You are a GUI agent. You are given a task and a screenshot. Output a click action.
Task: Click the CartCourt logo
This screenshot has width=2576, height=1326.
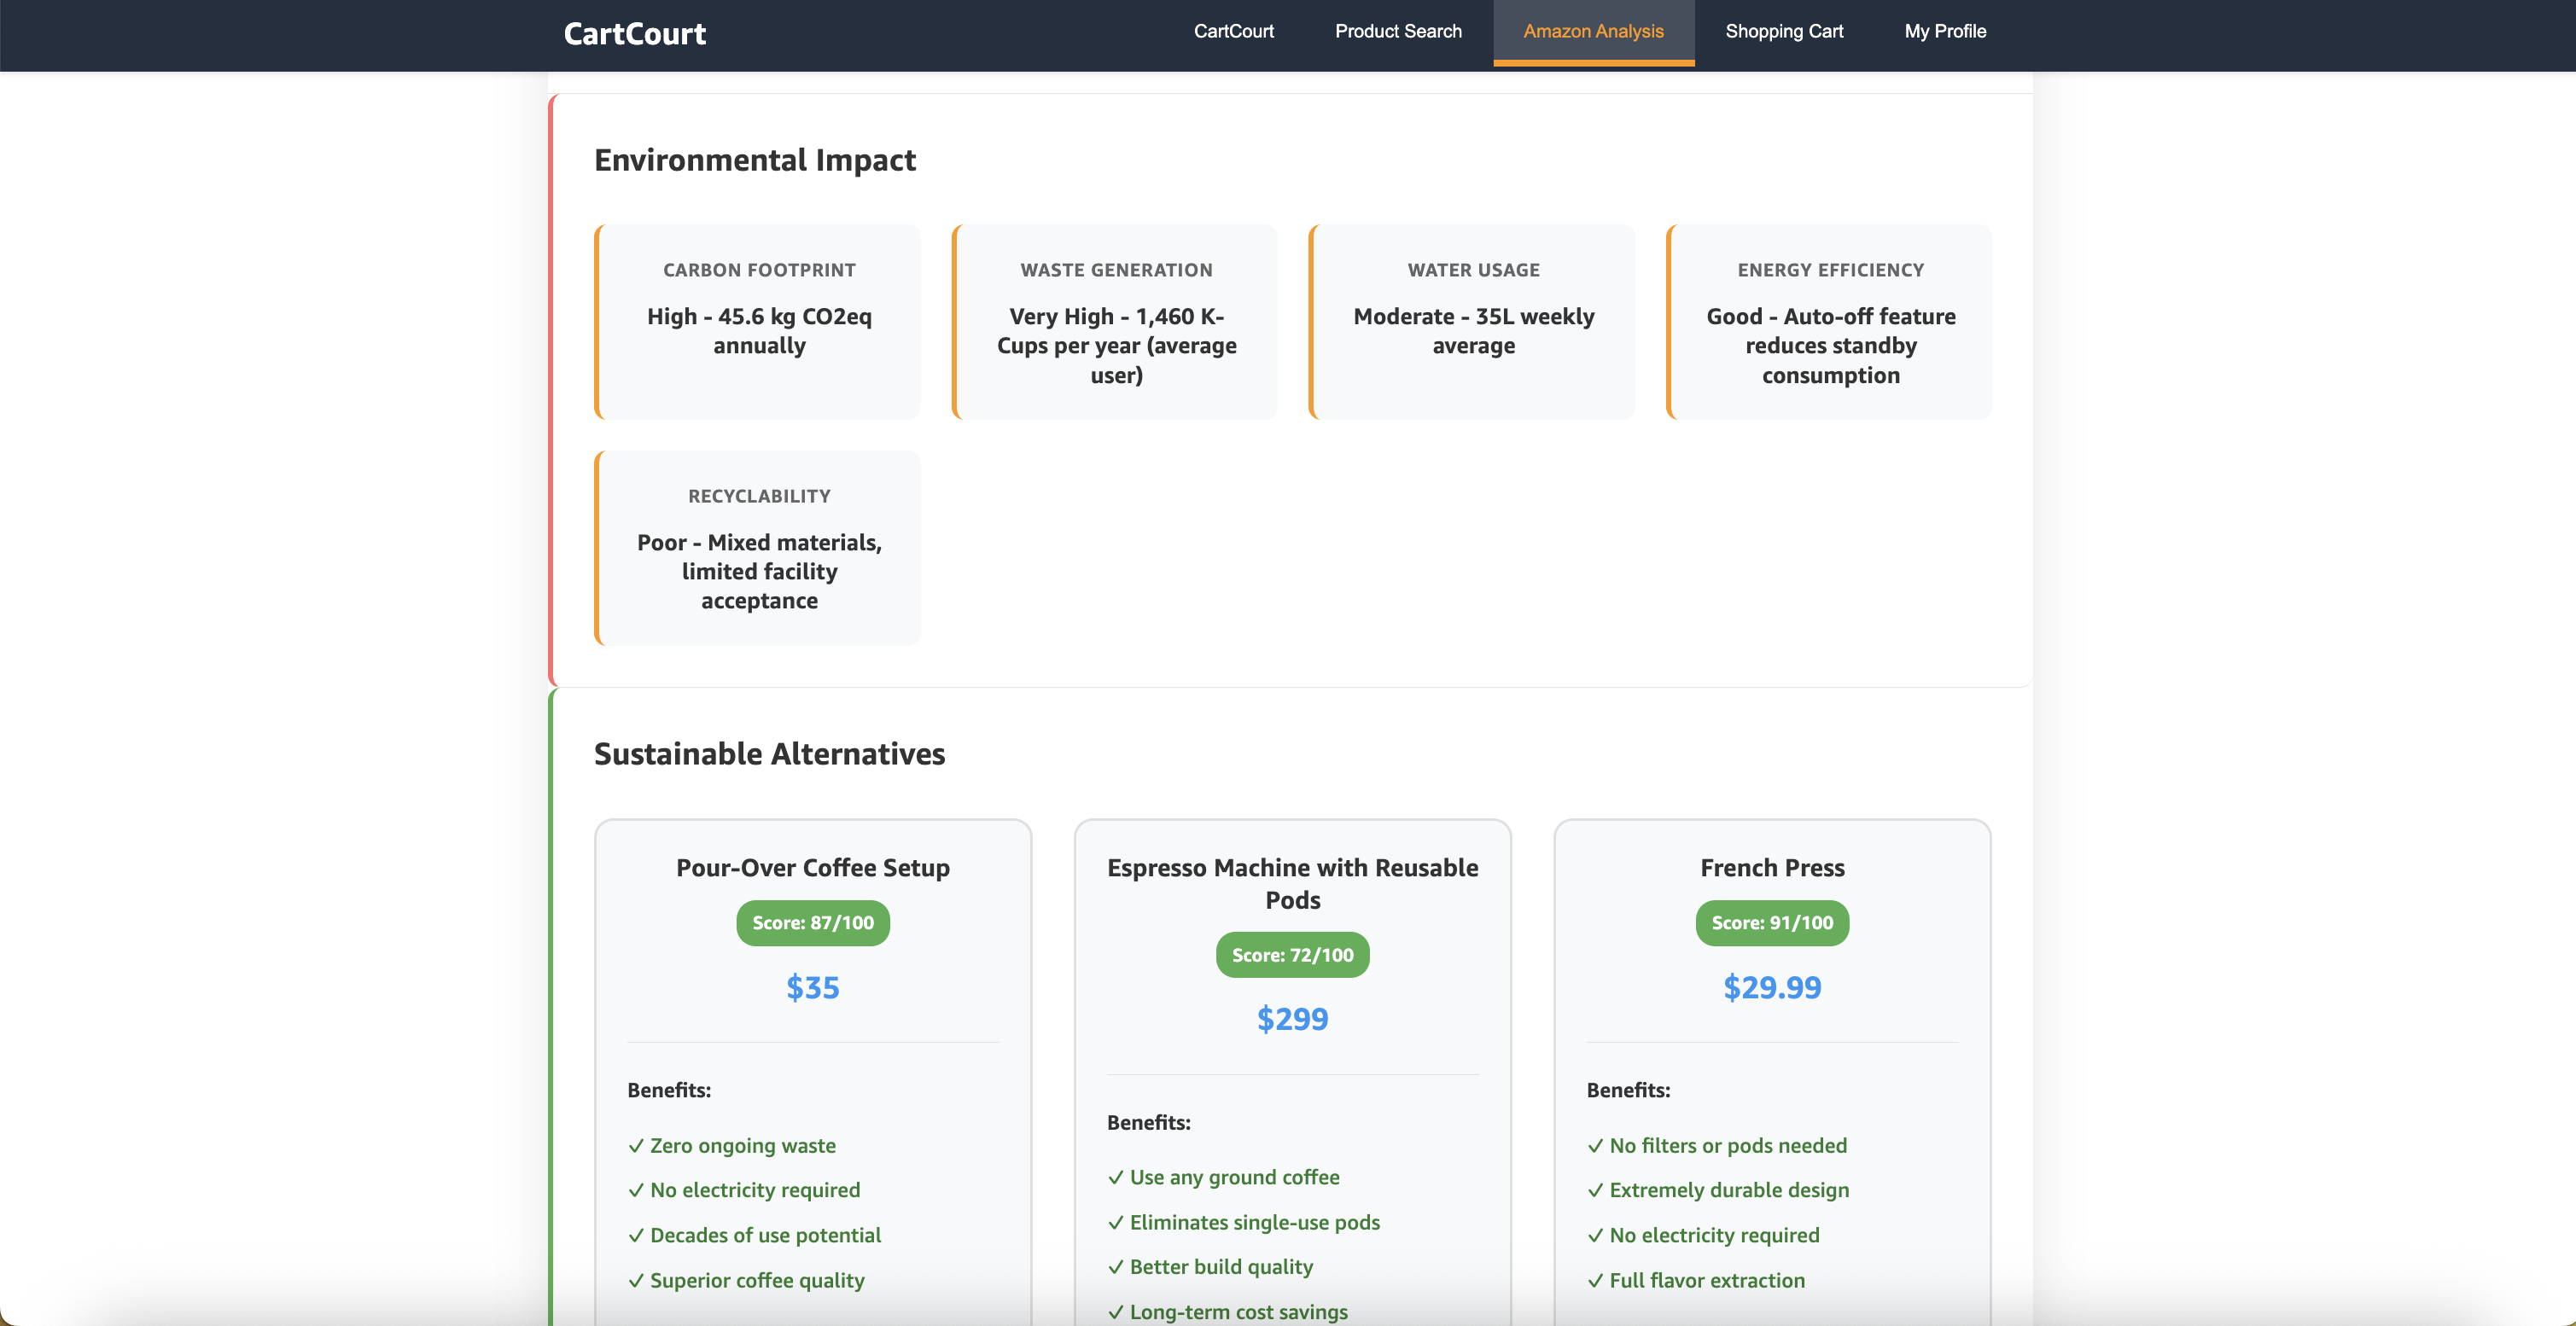[x=634, y=34]
